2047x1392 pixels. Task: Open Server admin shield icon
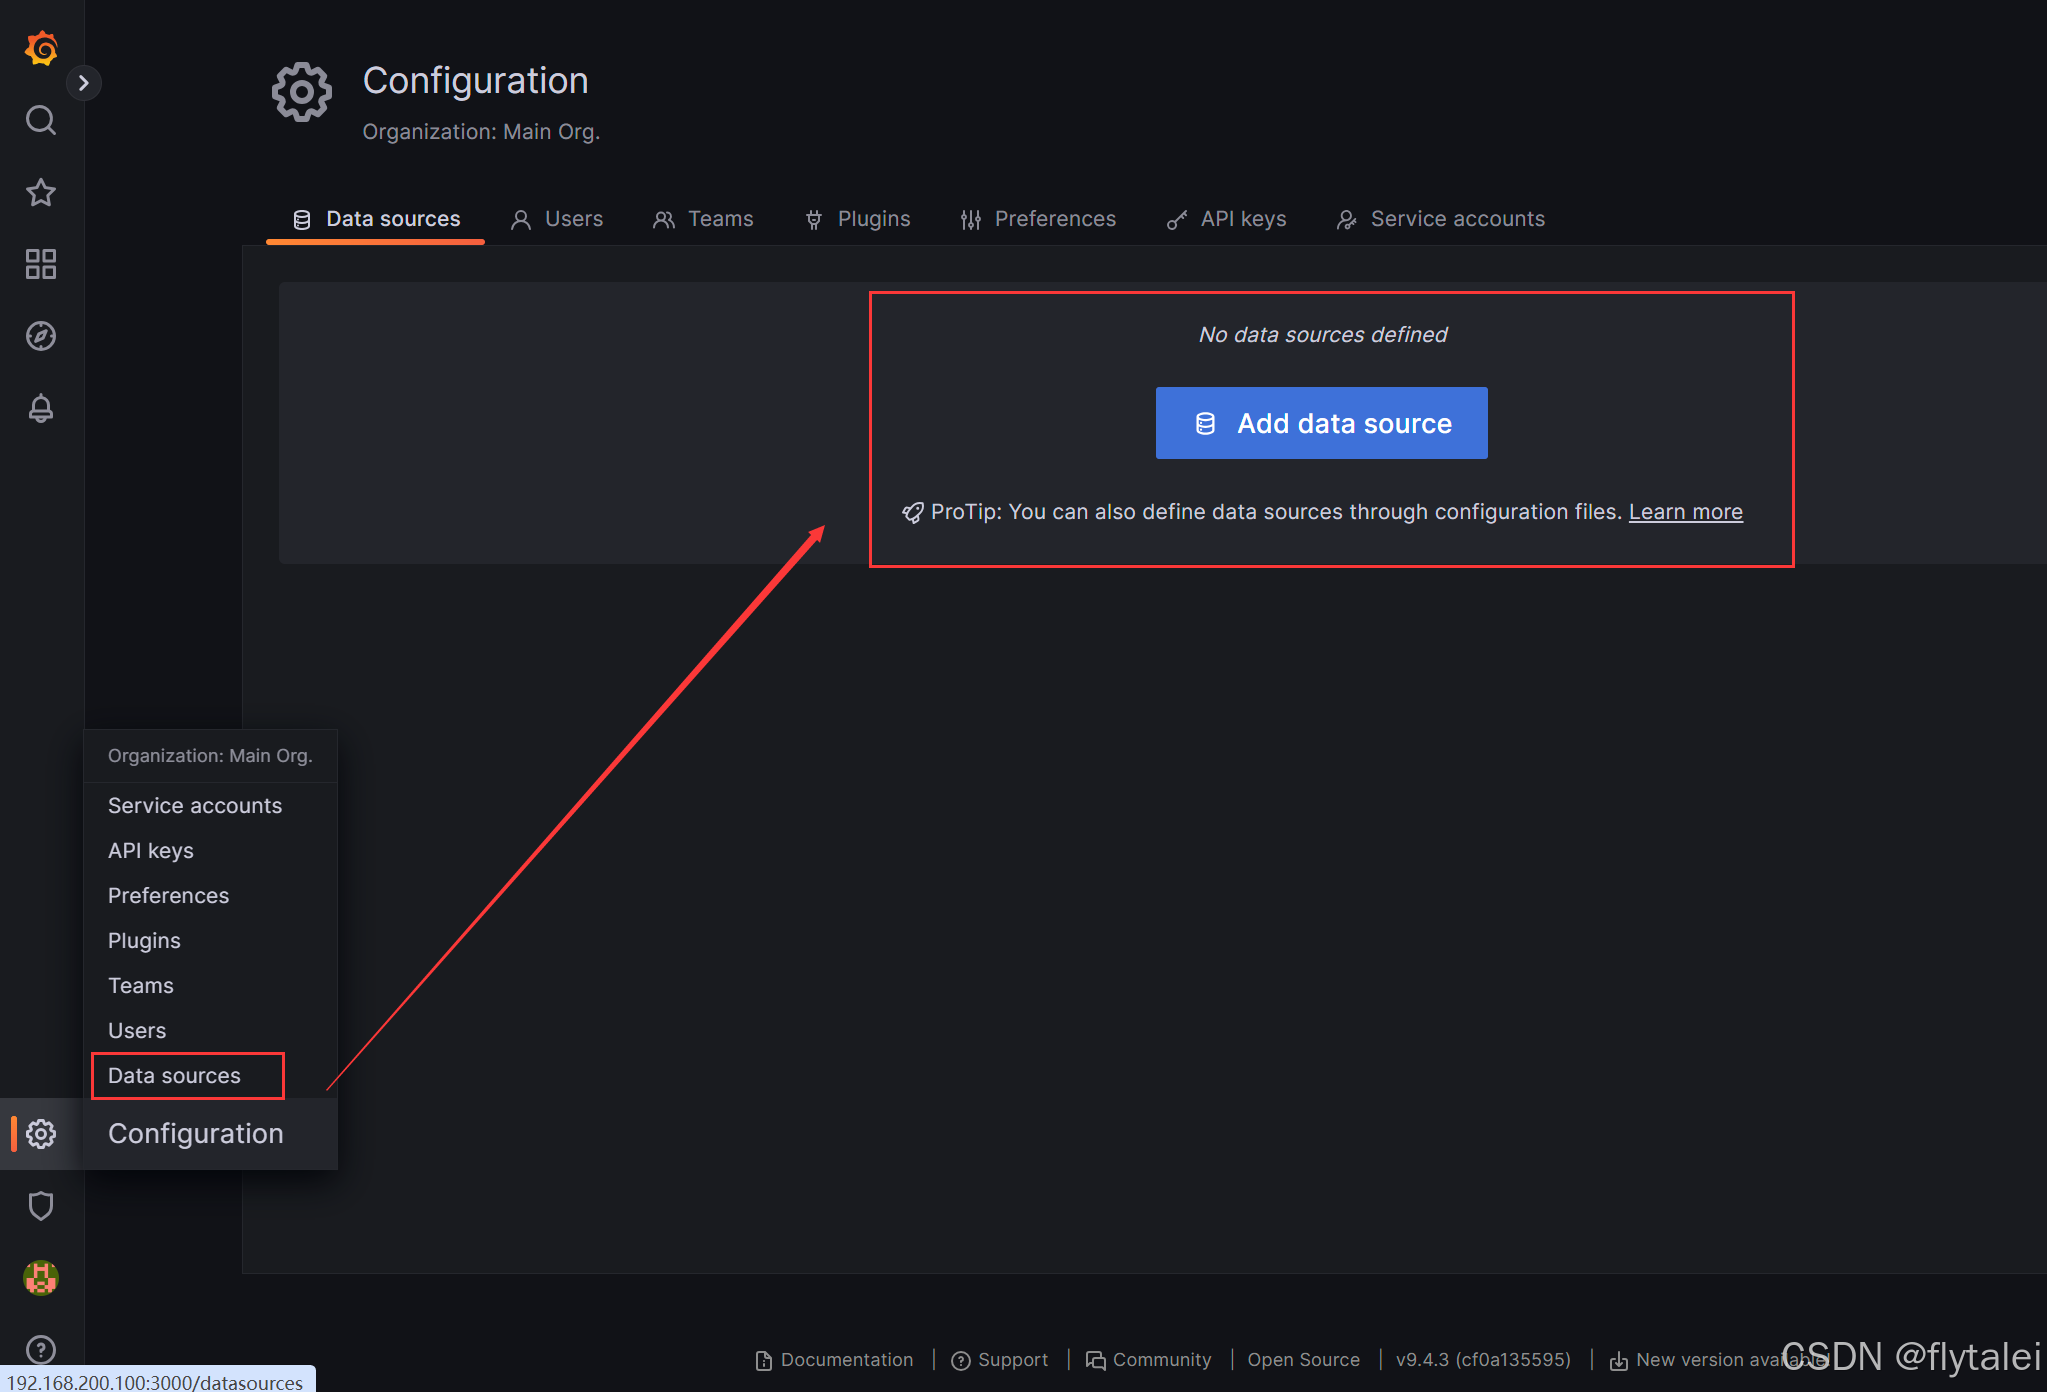41,1206
